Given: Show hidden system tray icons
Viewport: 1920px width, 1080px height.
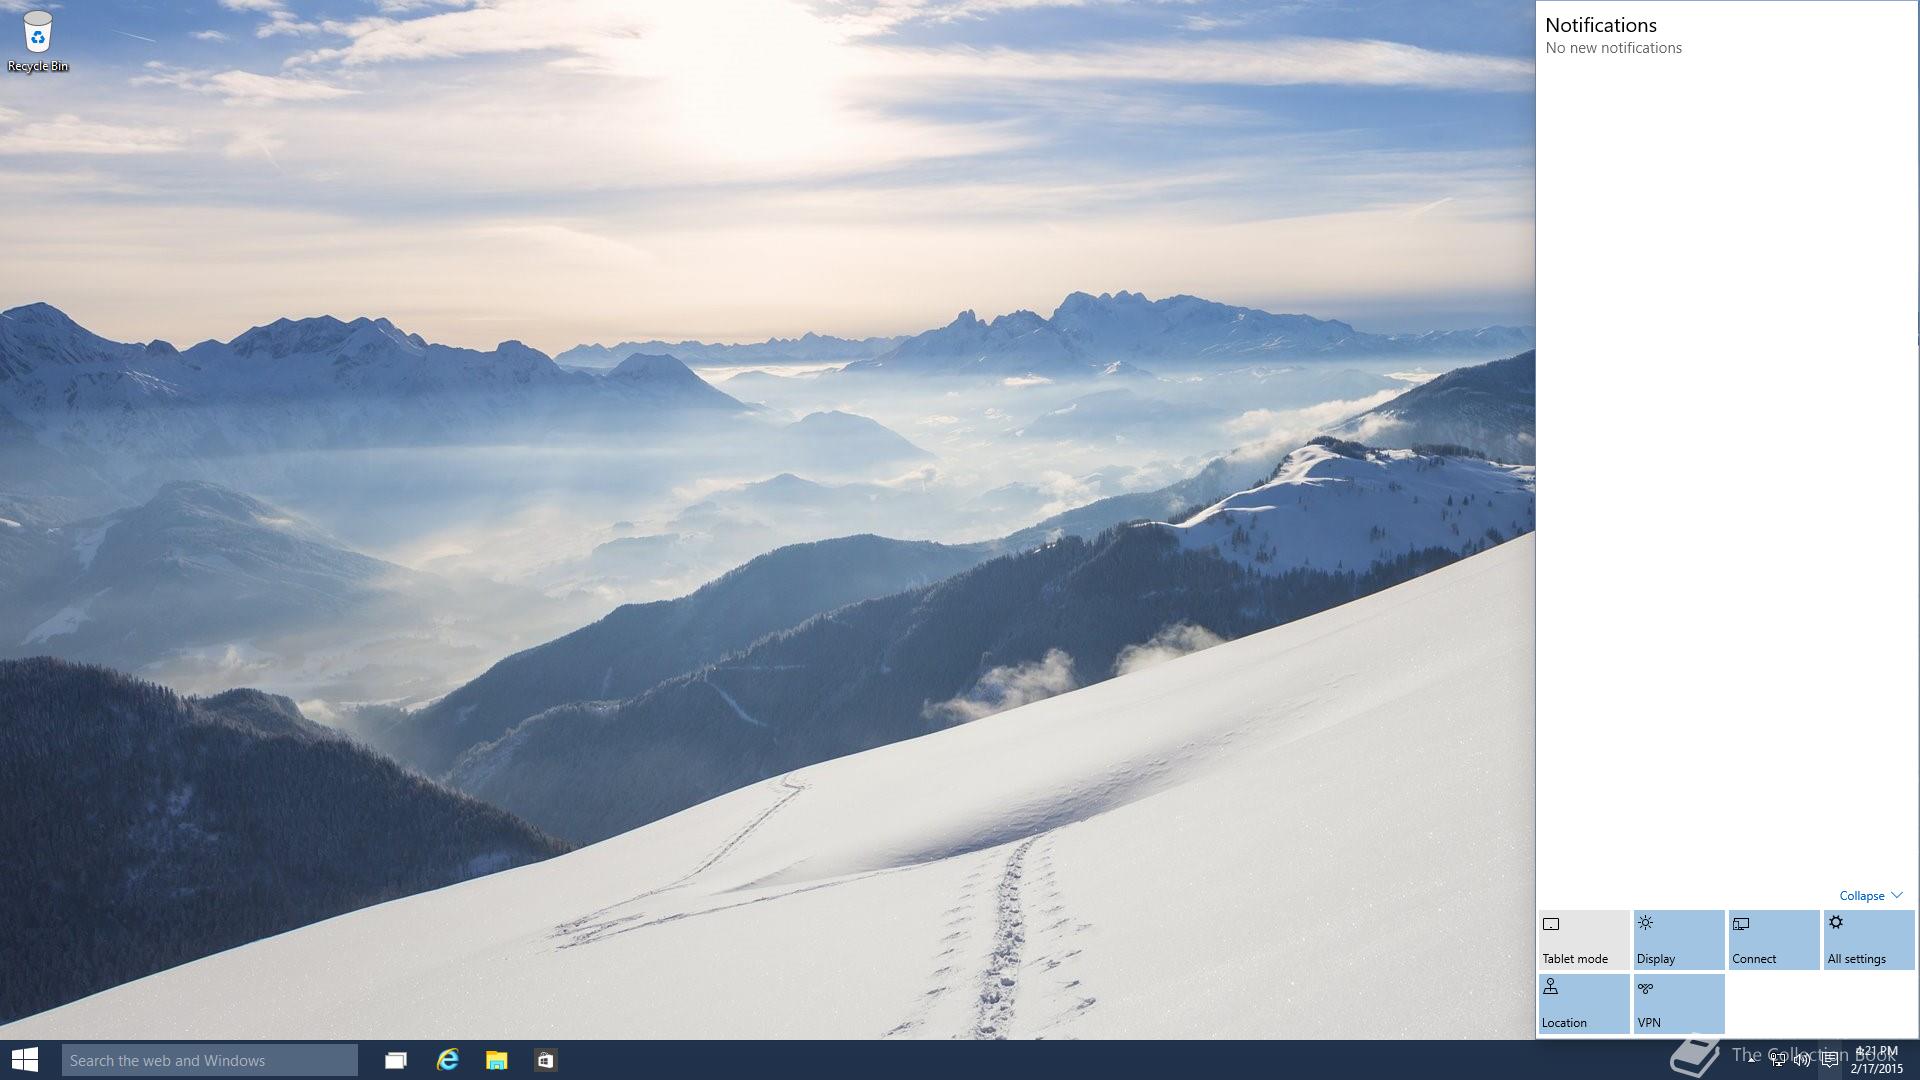Looking at the screenshot, I should (1752, 1060).
